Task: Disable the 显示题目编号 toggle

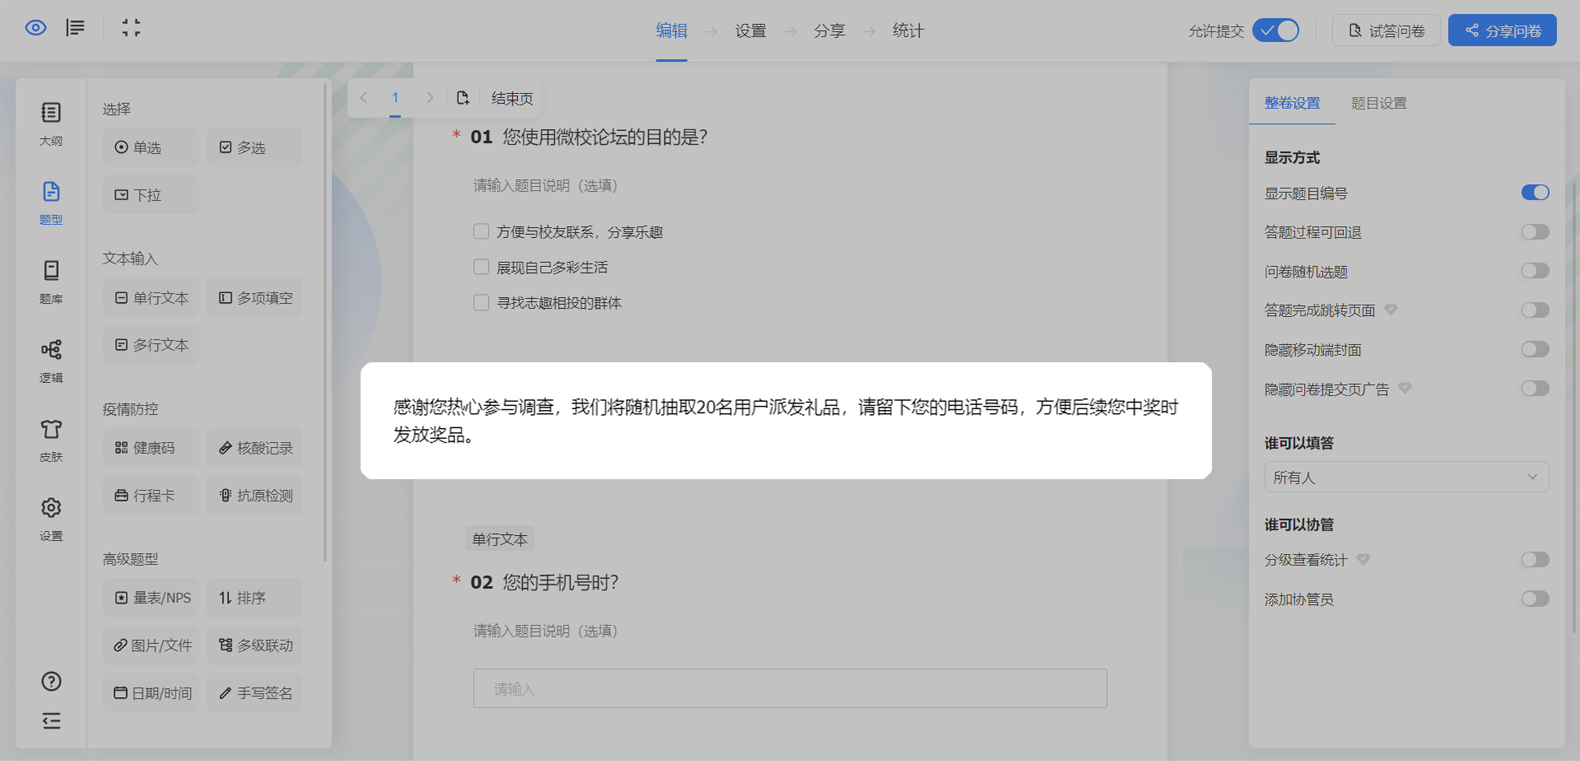Action: (1534, 193)
